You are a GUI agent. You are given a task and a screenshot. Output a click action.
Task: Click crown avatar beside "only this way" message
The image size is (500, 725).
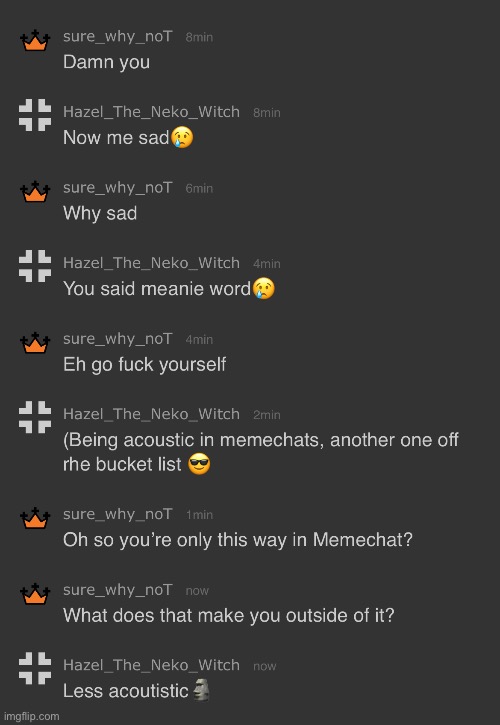pos(35,518)
